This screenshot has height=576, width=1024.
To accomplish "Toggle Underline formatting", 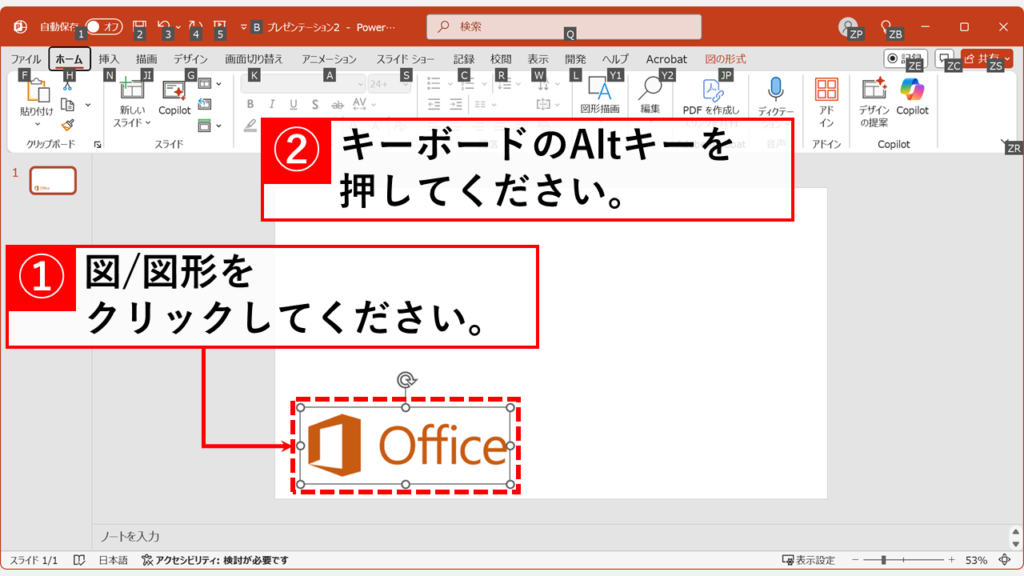I will tap(293, 104).
